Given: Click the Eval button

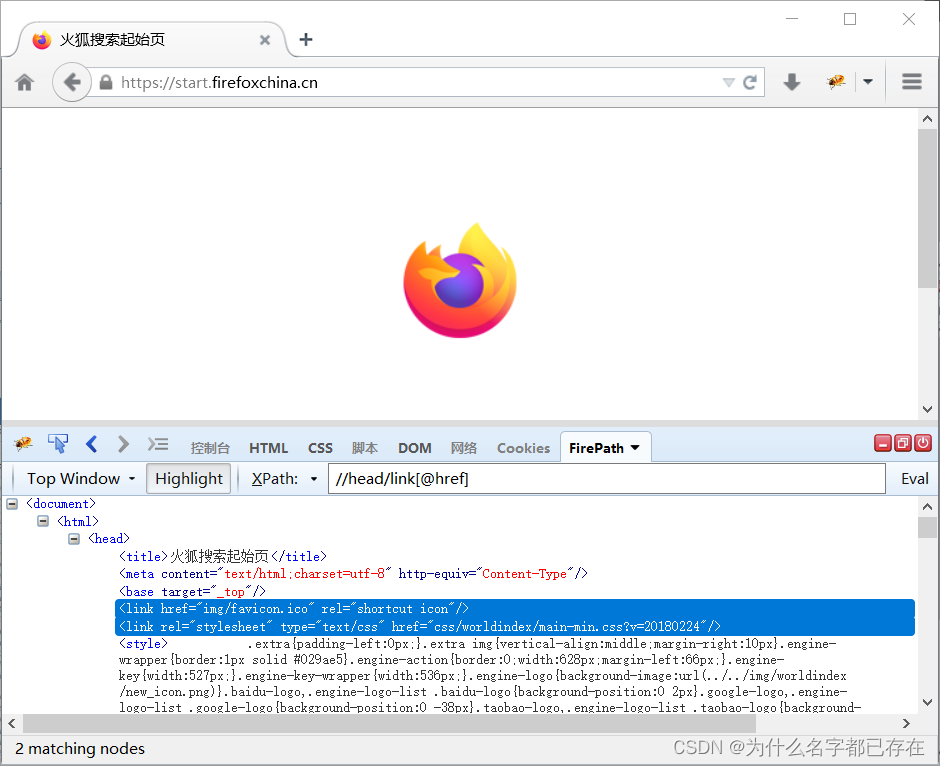Looking at the screenshot, I should click(x=914, y=478).
